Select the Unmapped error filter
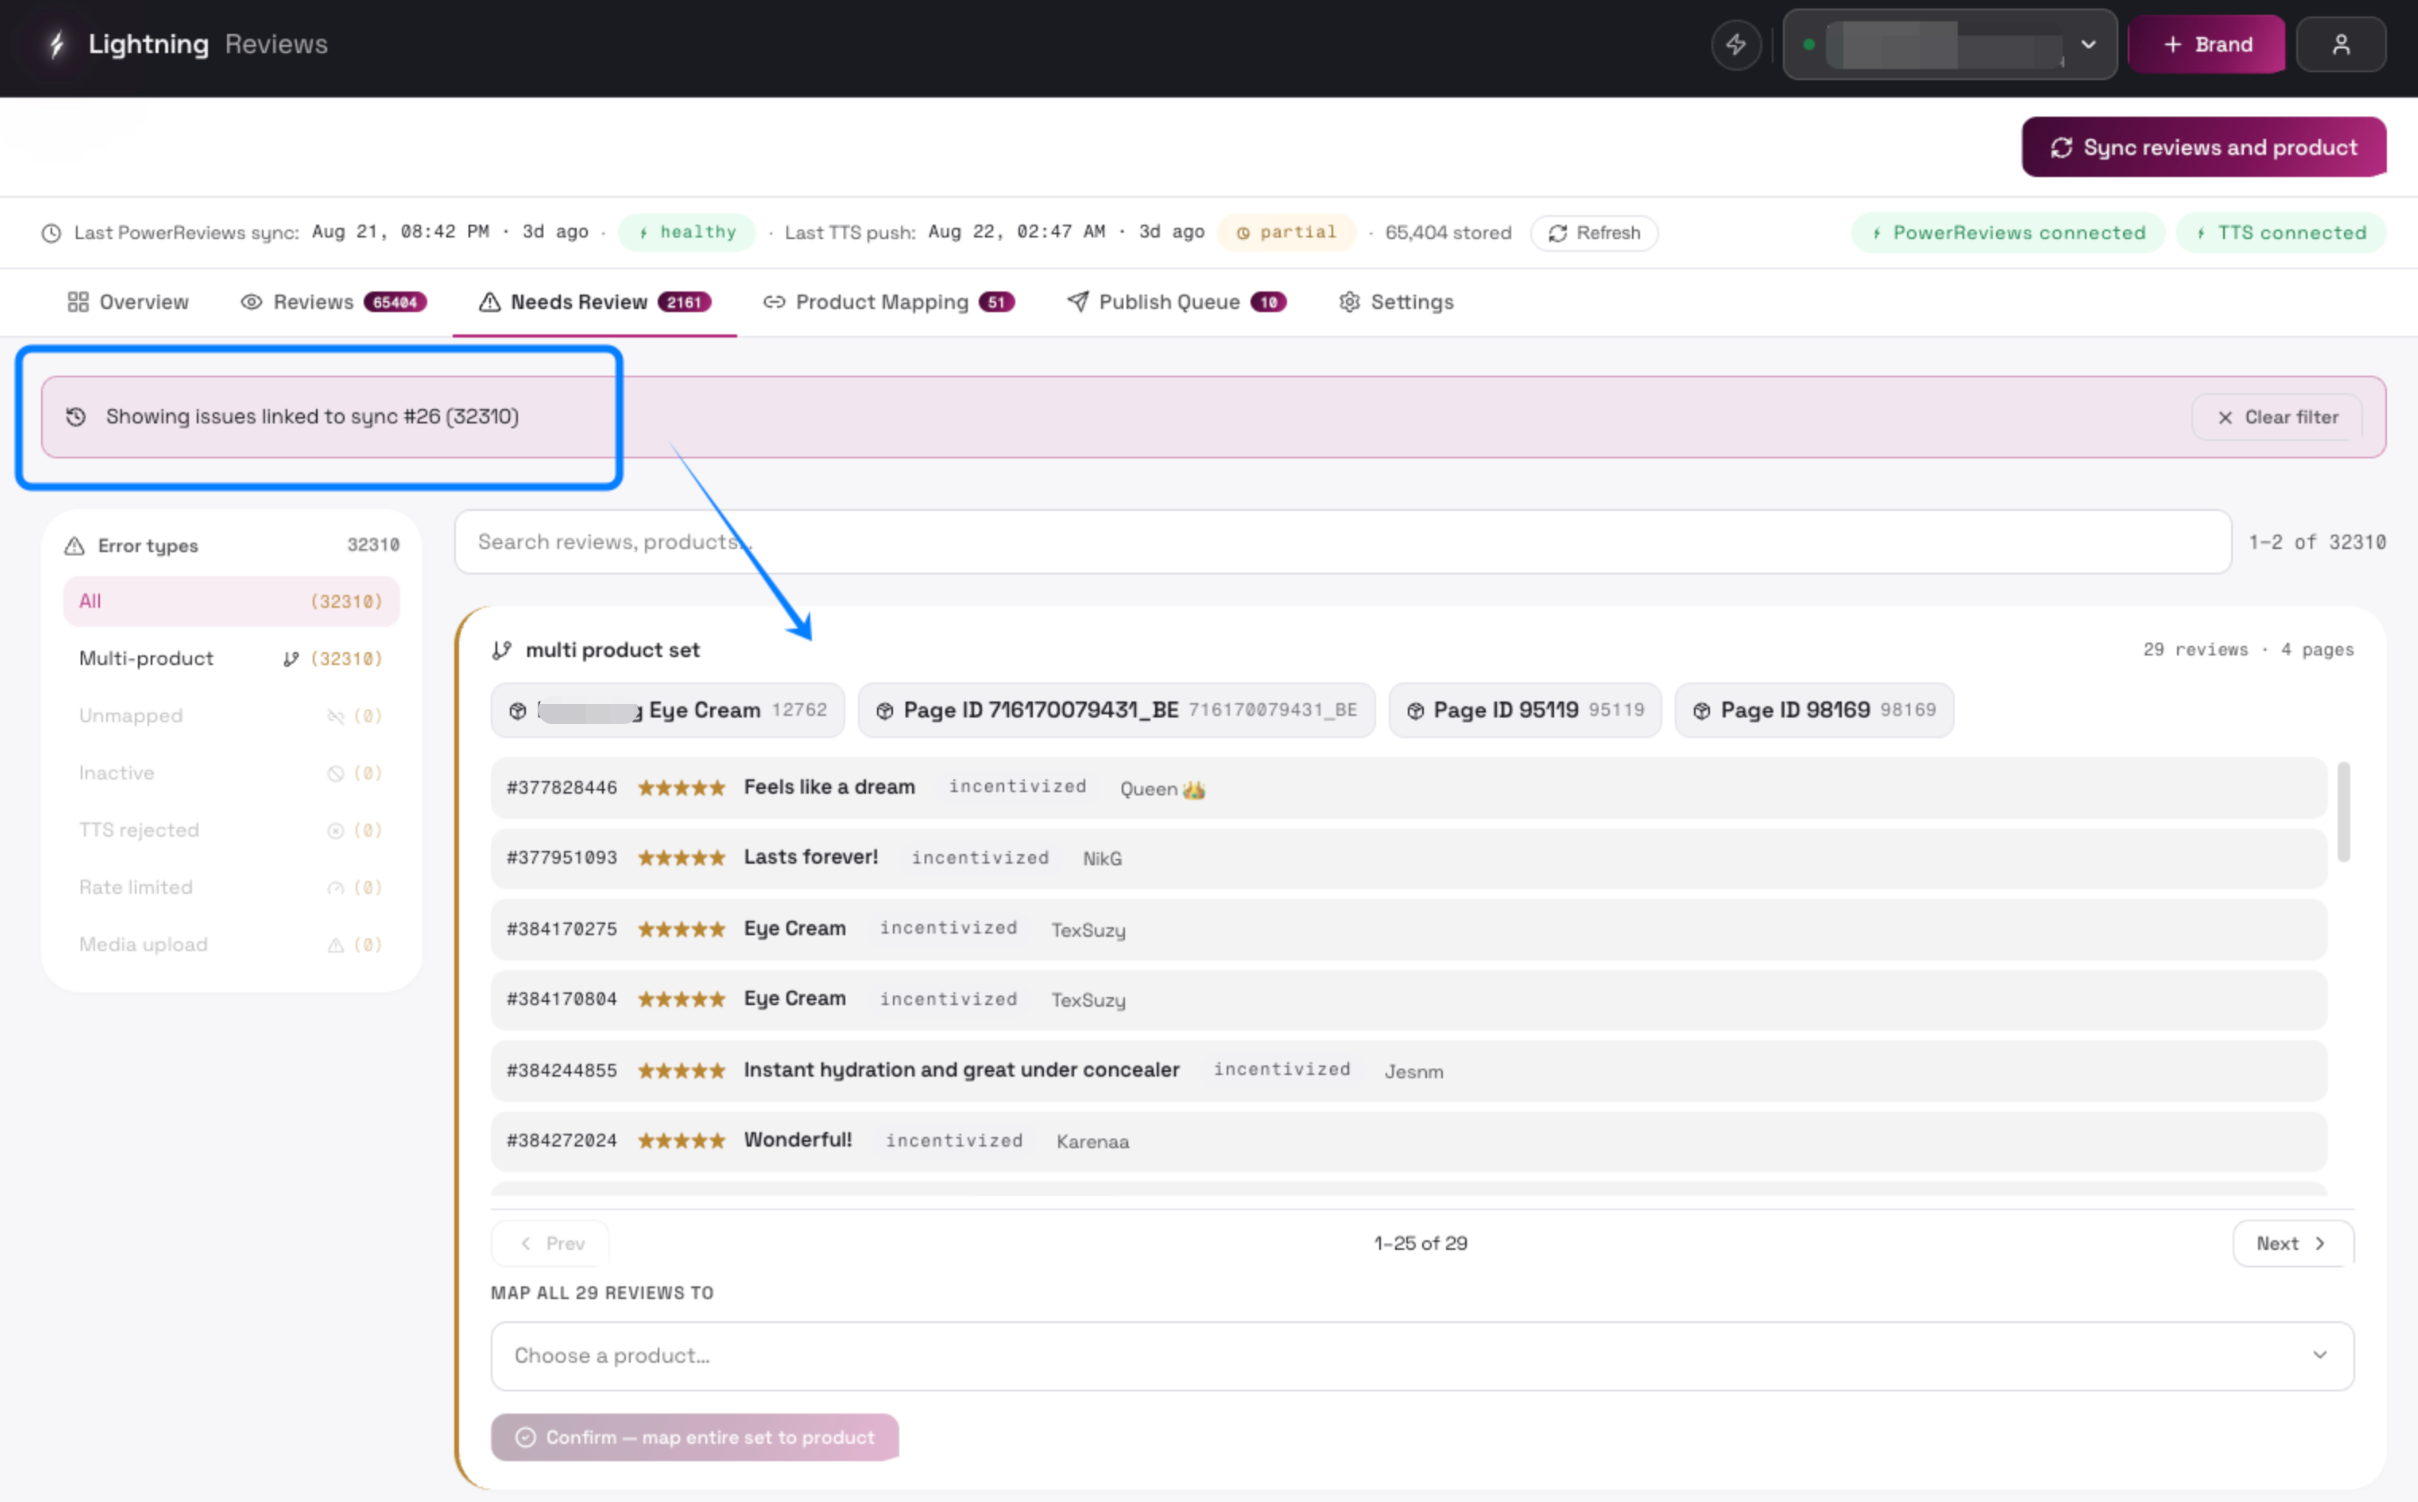This screenshot has height=1502, width=2418. (231, 716)
